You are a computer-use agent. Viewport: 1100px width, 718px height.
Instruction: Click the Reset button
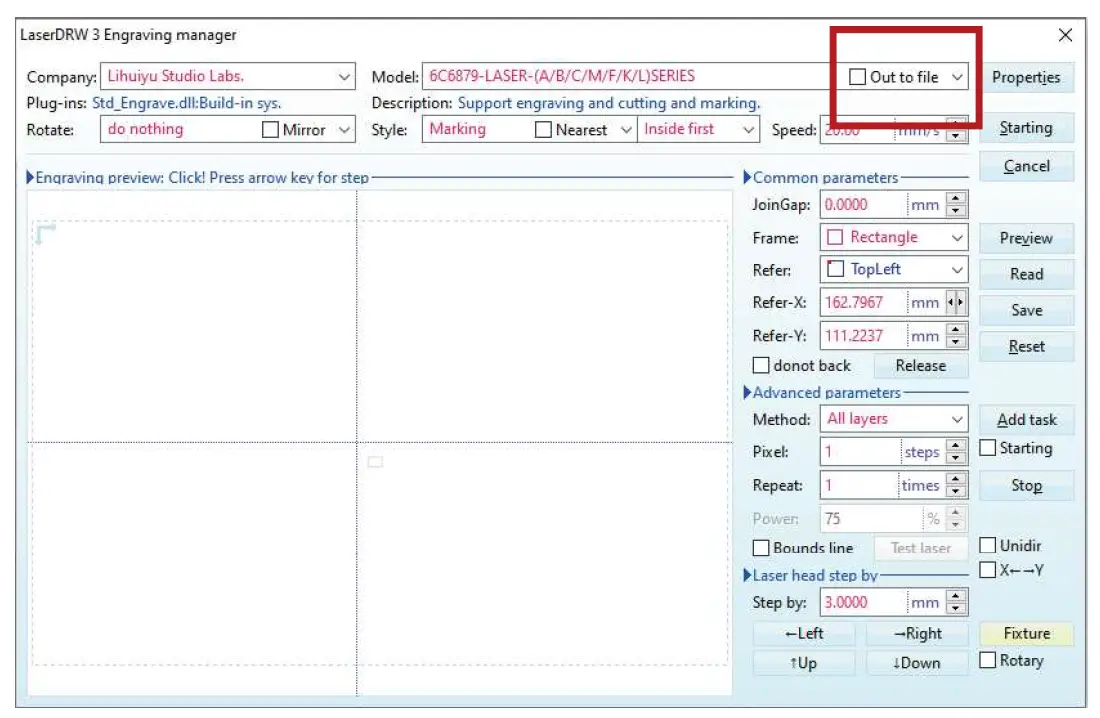click(x=1026, y=347)
